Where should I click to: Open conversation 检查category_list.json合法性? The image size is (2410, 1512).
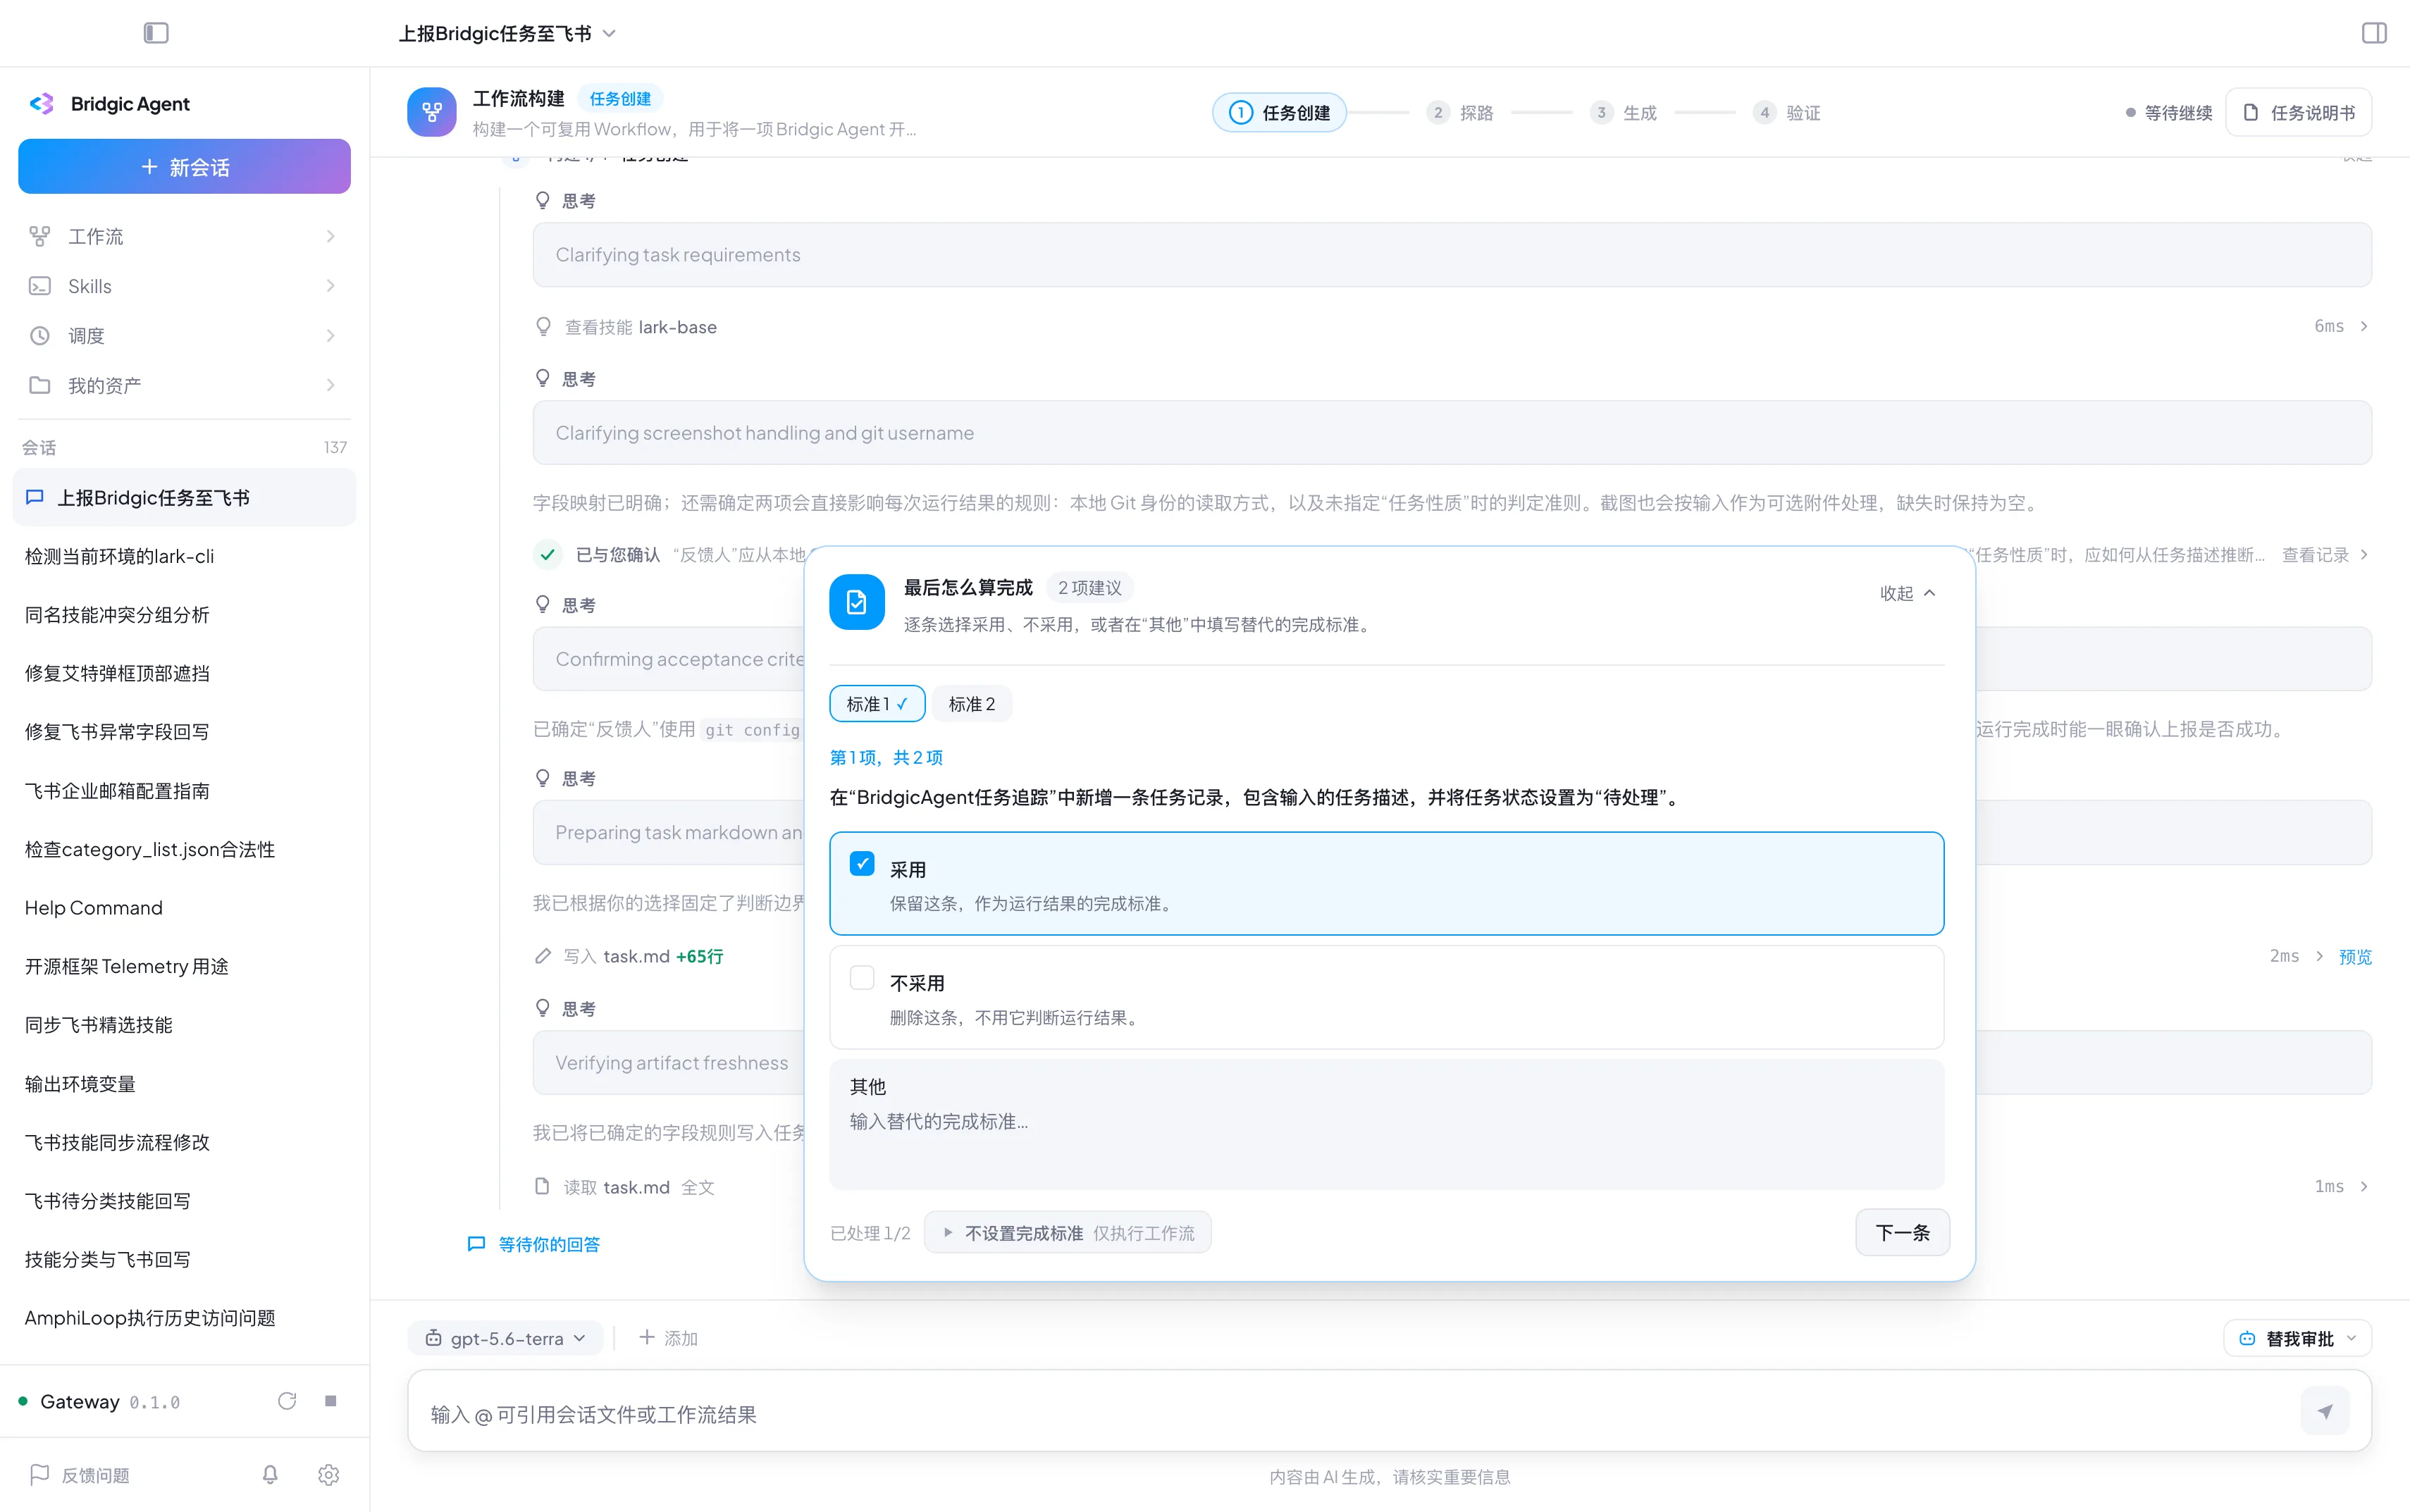tap(184, 849)
